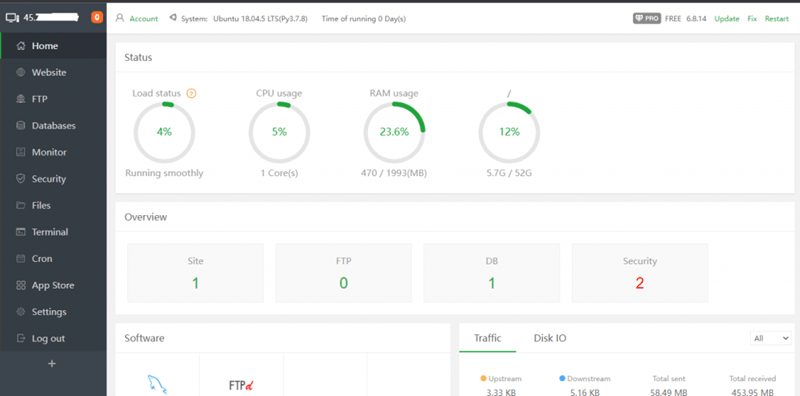Click the CPU usage 5% gauge

point(279,132)
